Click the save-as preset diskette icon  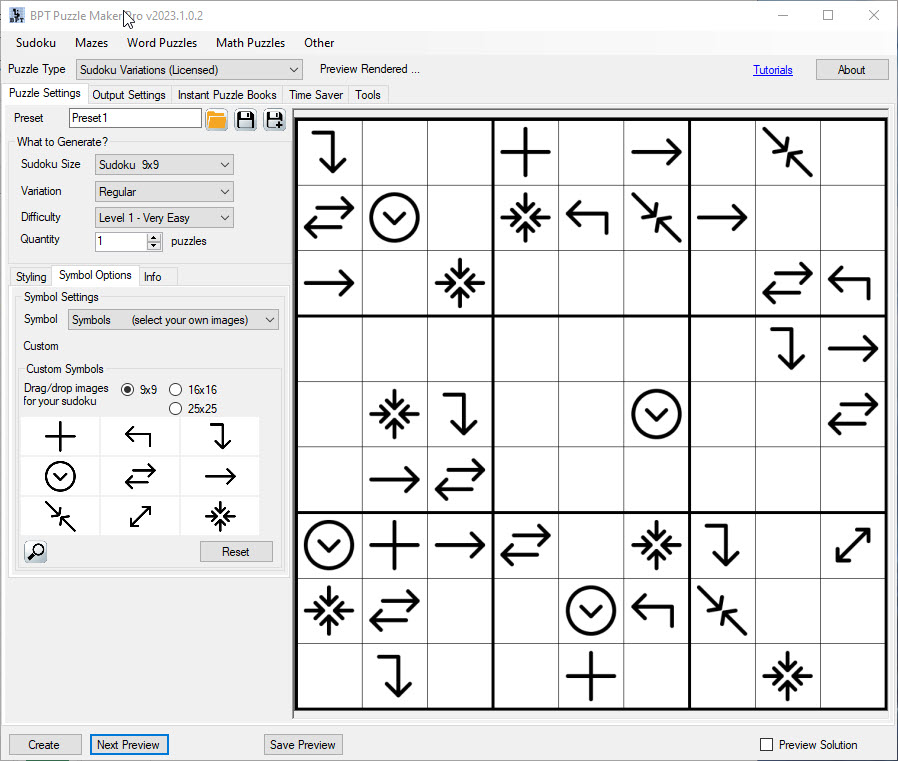click(x=273, y=118)
